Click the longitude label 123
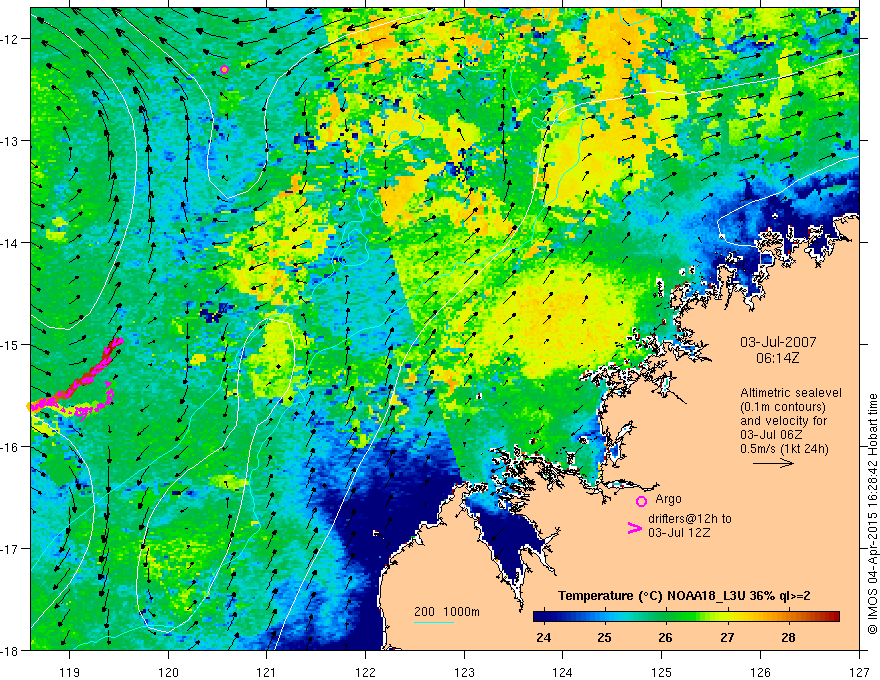This screenshot has width=880, height=680. (464, 672)
